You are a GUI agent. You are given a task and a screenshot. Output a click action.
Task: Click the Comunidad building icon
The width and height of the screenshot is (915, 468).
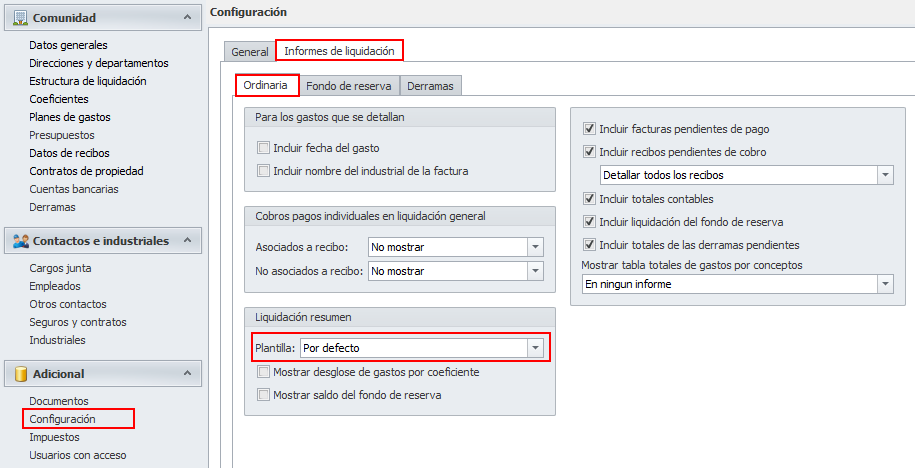(20, 18)
